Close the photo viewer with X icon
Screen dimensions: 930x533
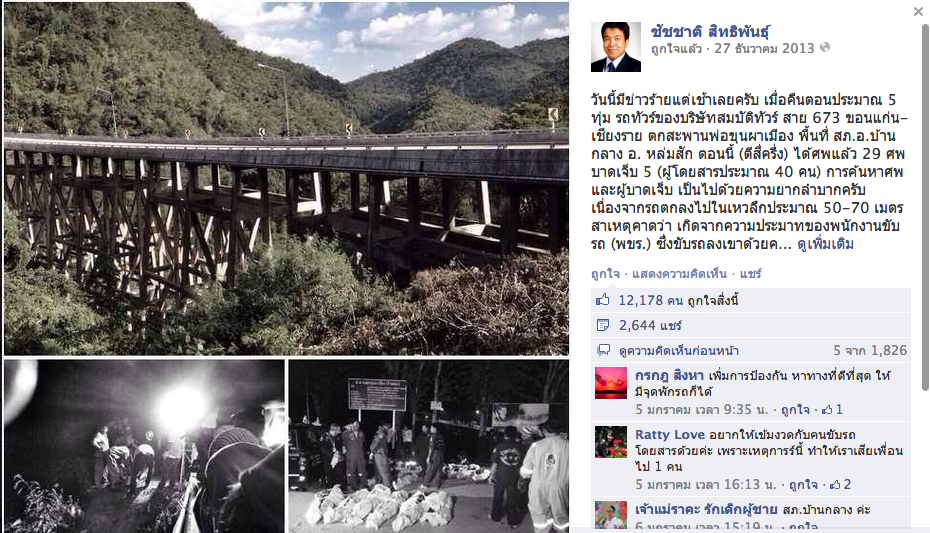918,11
